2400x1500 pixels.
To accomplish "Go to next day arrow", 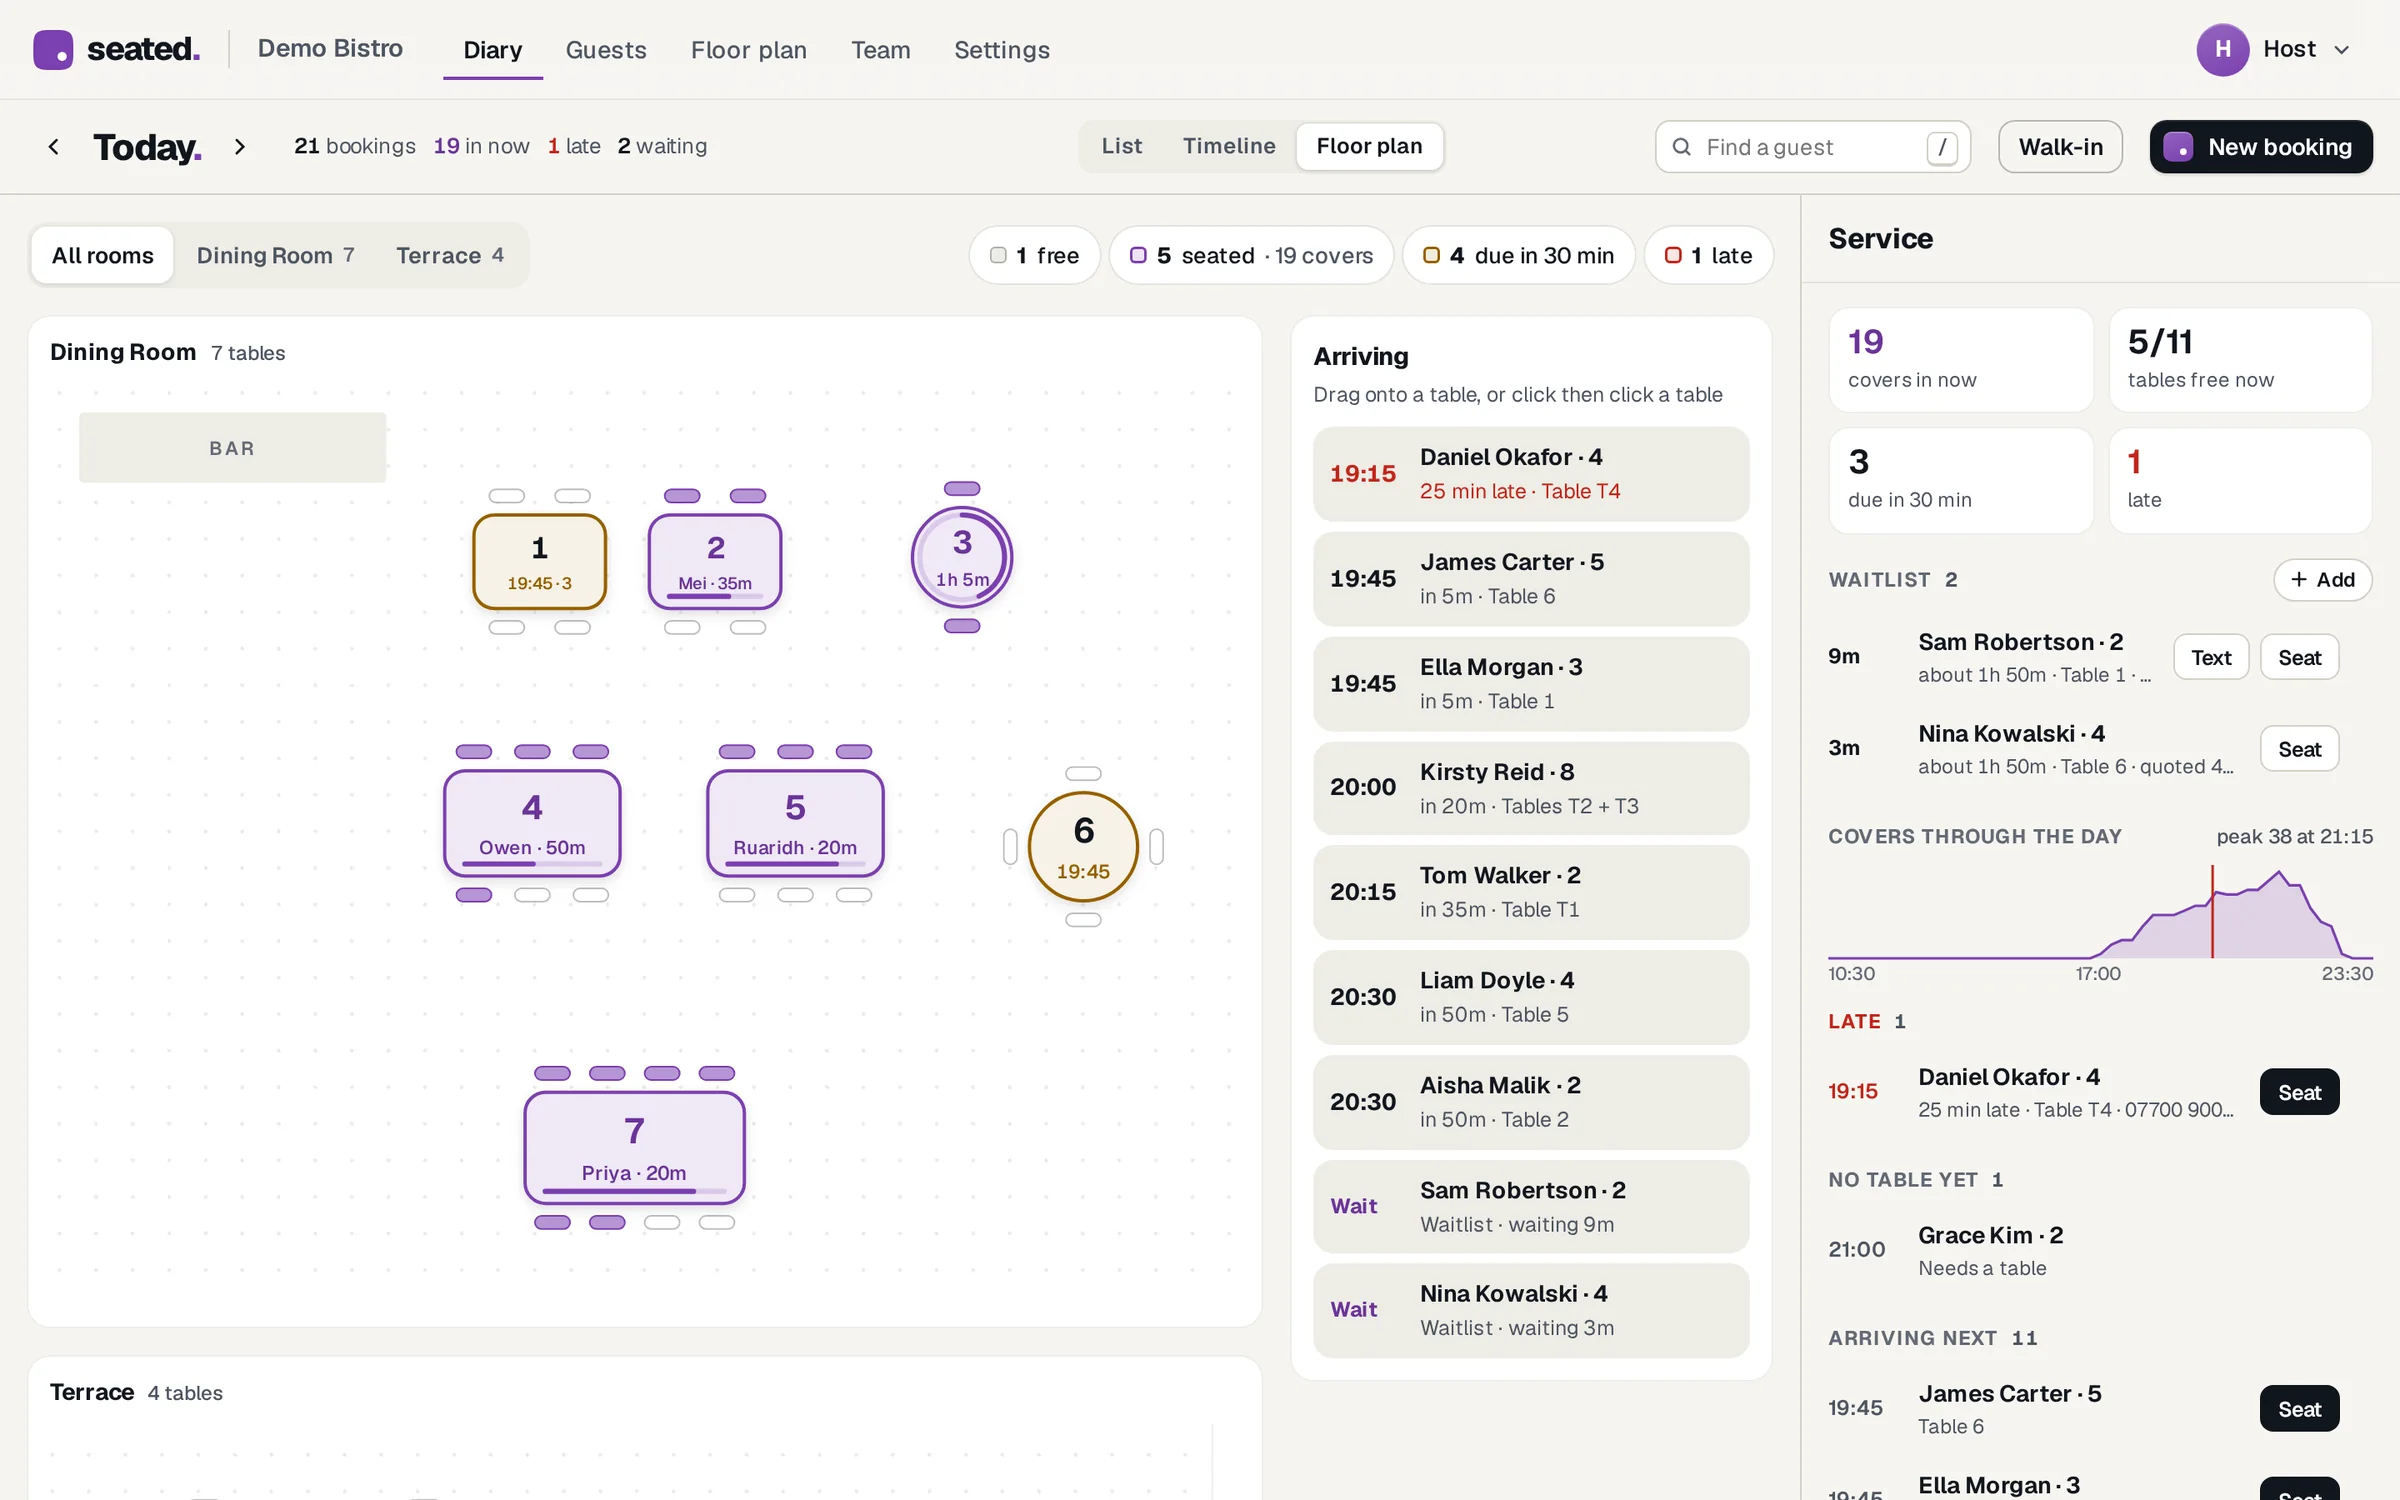I will (x=239, y=147).
